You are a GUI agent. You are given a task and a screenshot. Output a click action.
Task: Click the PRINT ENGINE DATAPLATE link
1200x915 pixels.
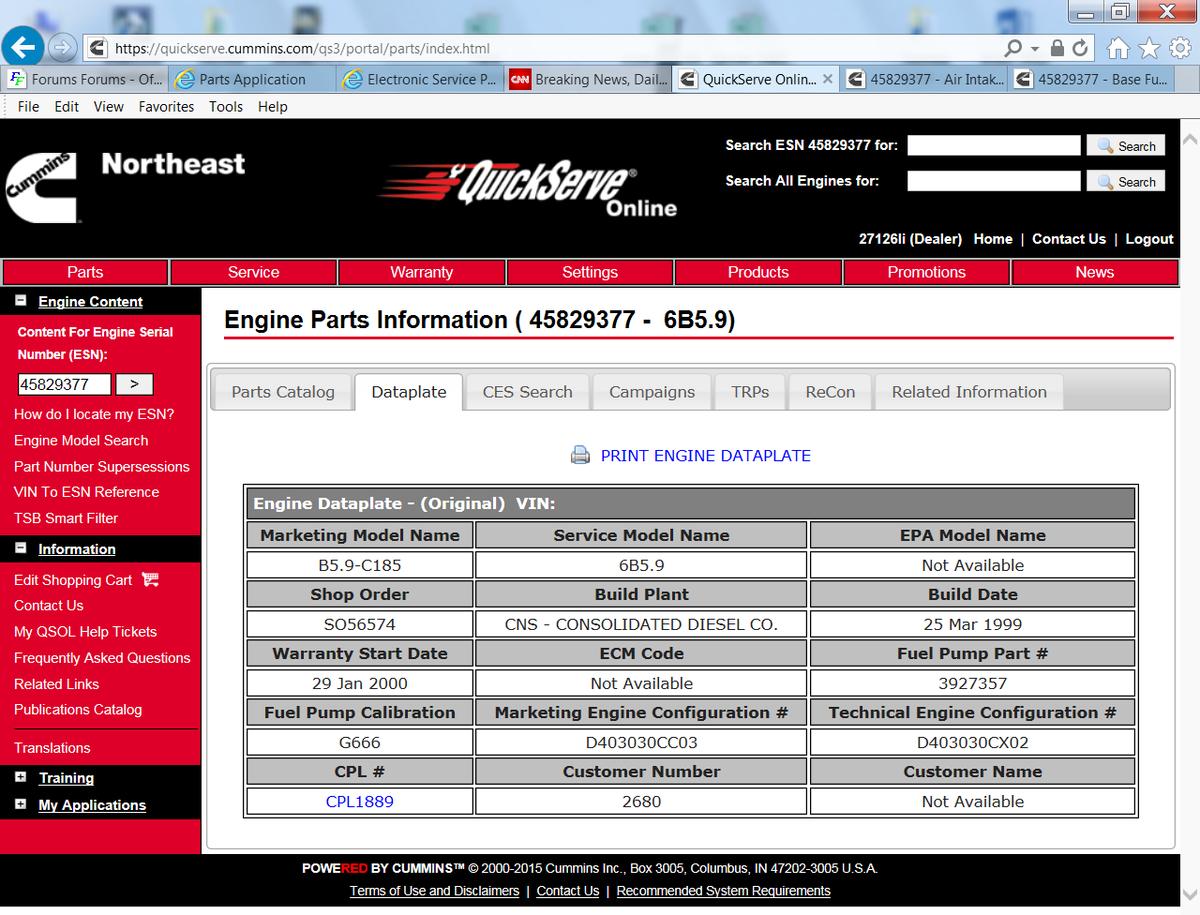point(705,456)
